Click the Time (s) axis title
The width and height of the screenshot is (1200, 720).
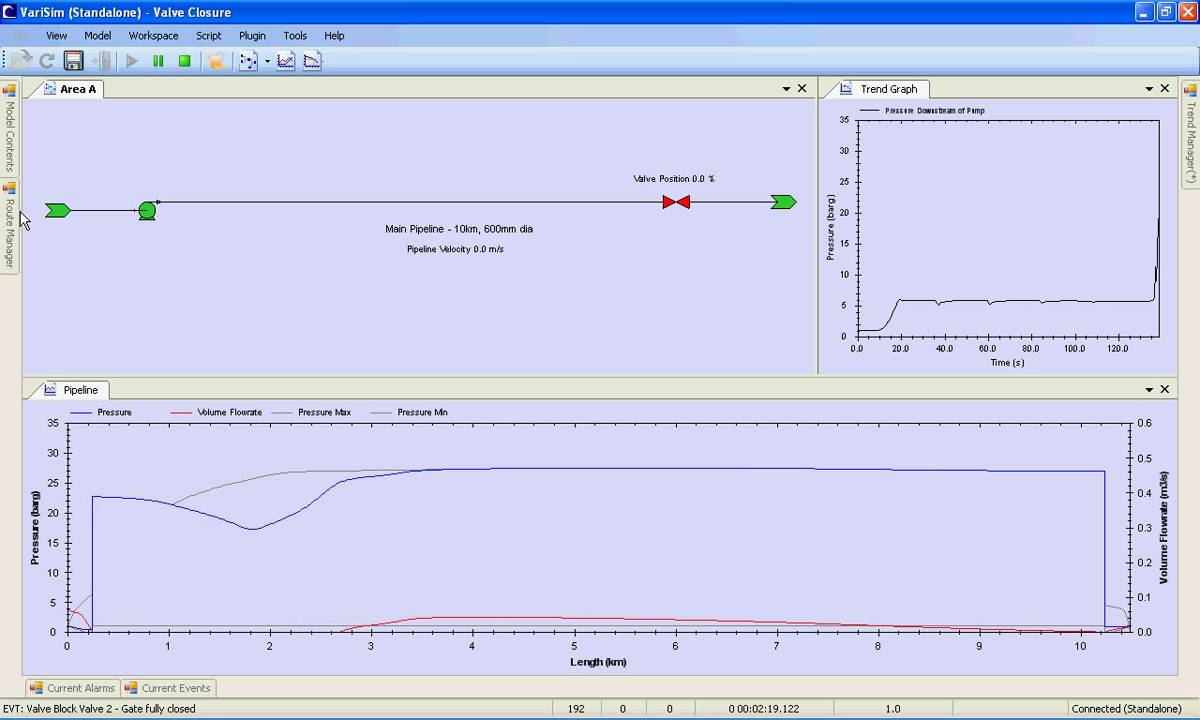tap(1007, 362)
